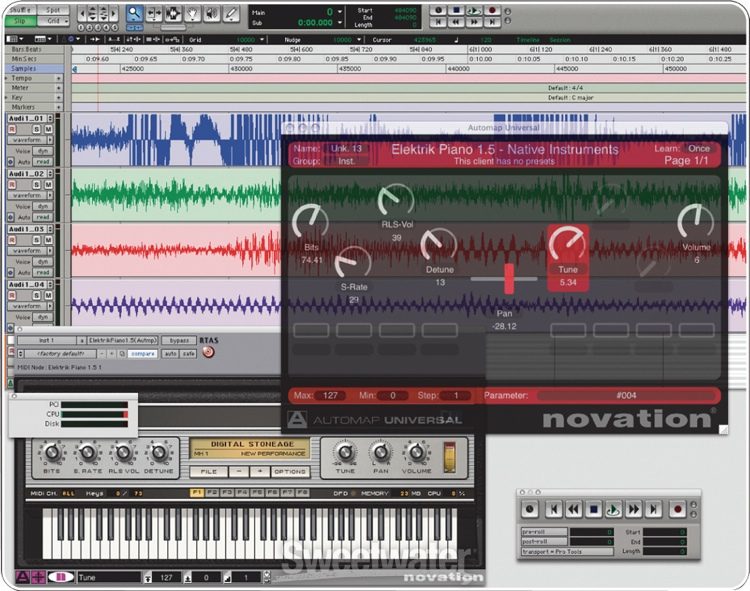Click the FILE button in Elektrik Piano
Image resolution: width=750 pixels, height=591 pixels.
[x=208, y=471]
